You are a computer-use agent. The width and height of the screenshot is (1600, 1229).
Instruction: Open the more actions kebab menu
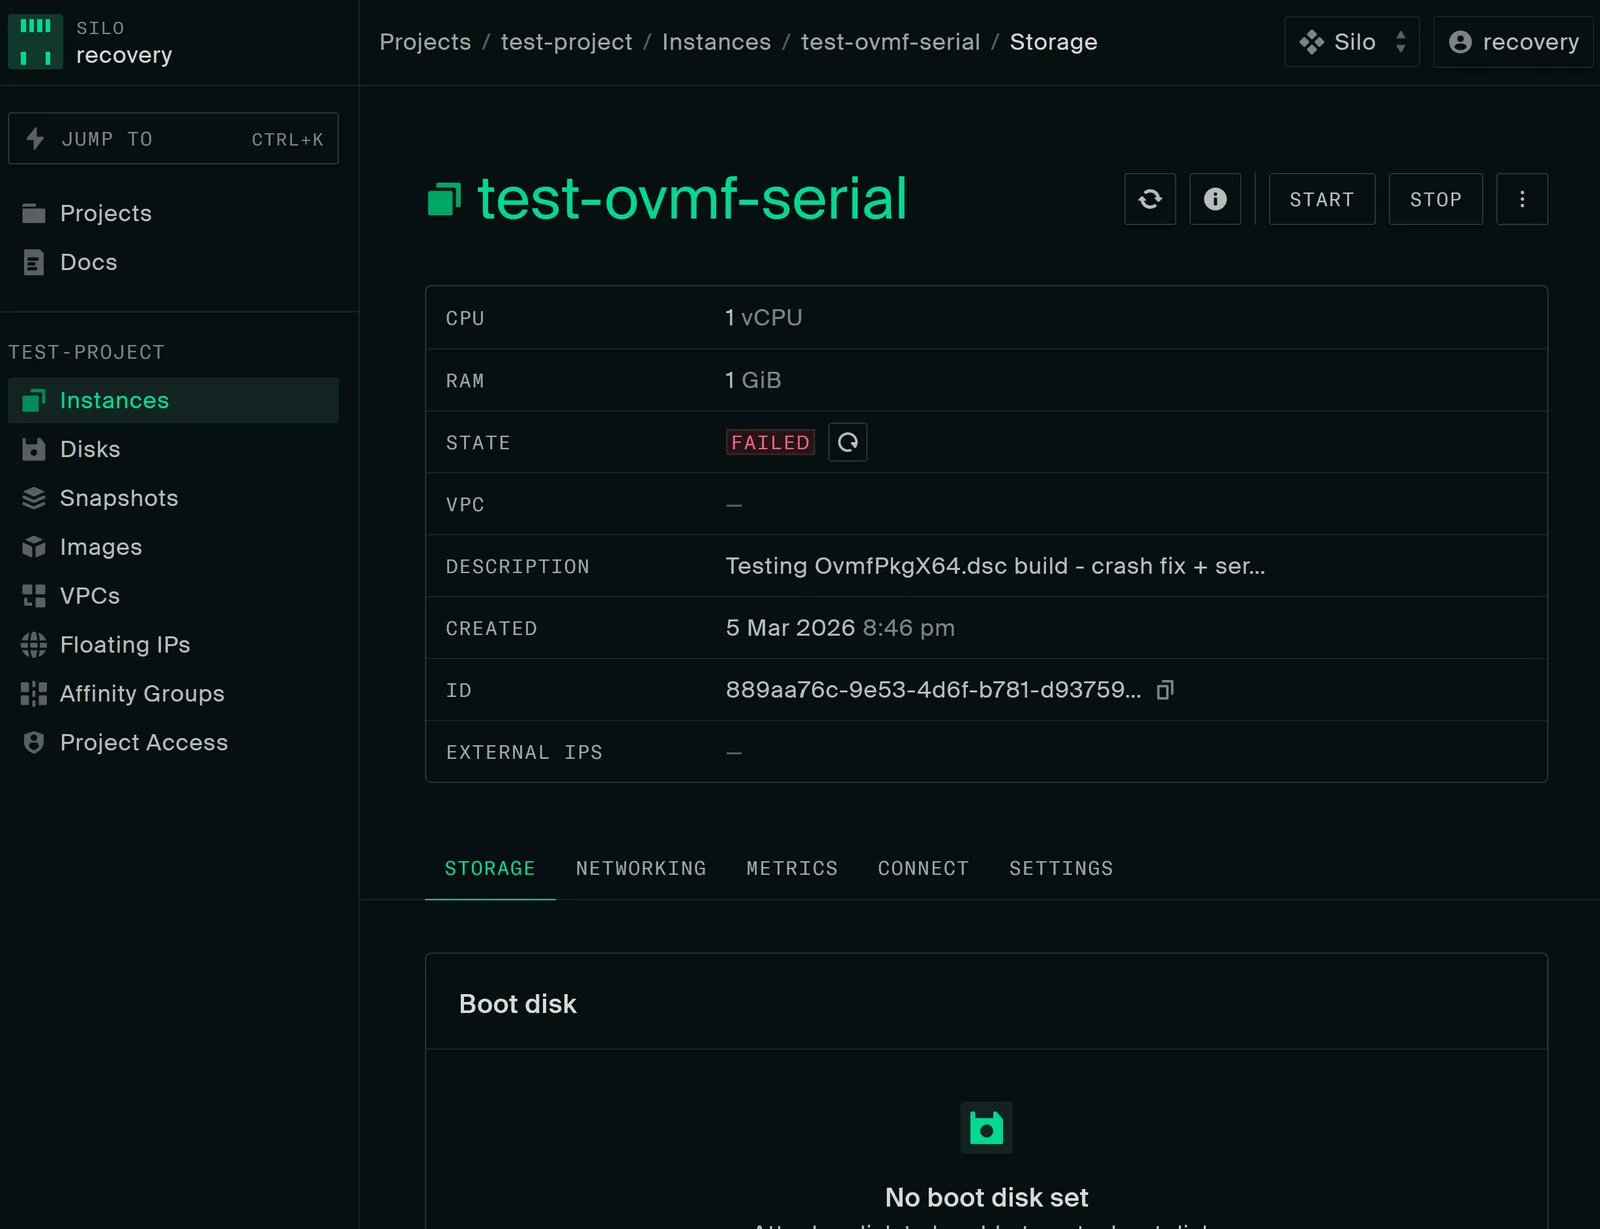tap(1521, 199)
